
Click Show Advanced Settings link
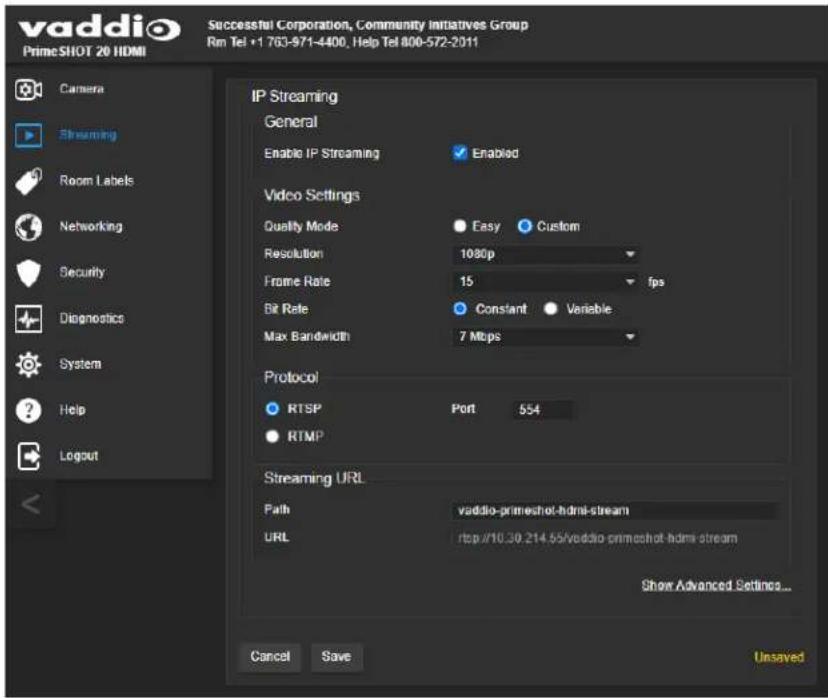[716, 585]
